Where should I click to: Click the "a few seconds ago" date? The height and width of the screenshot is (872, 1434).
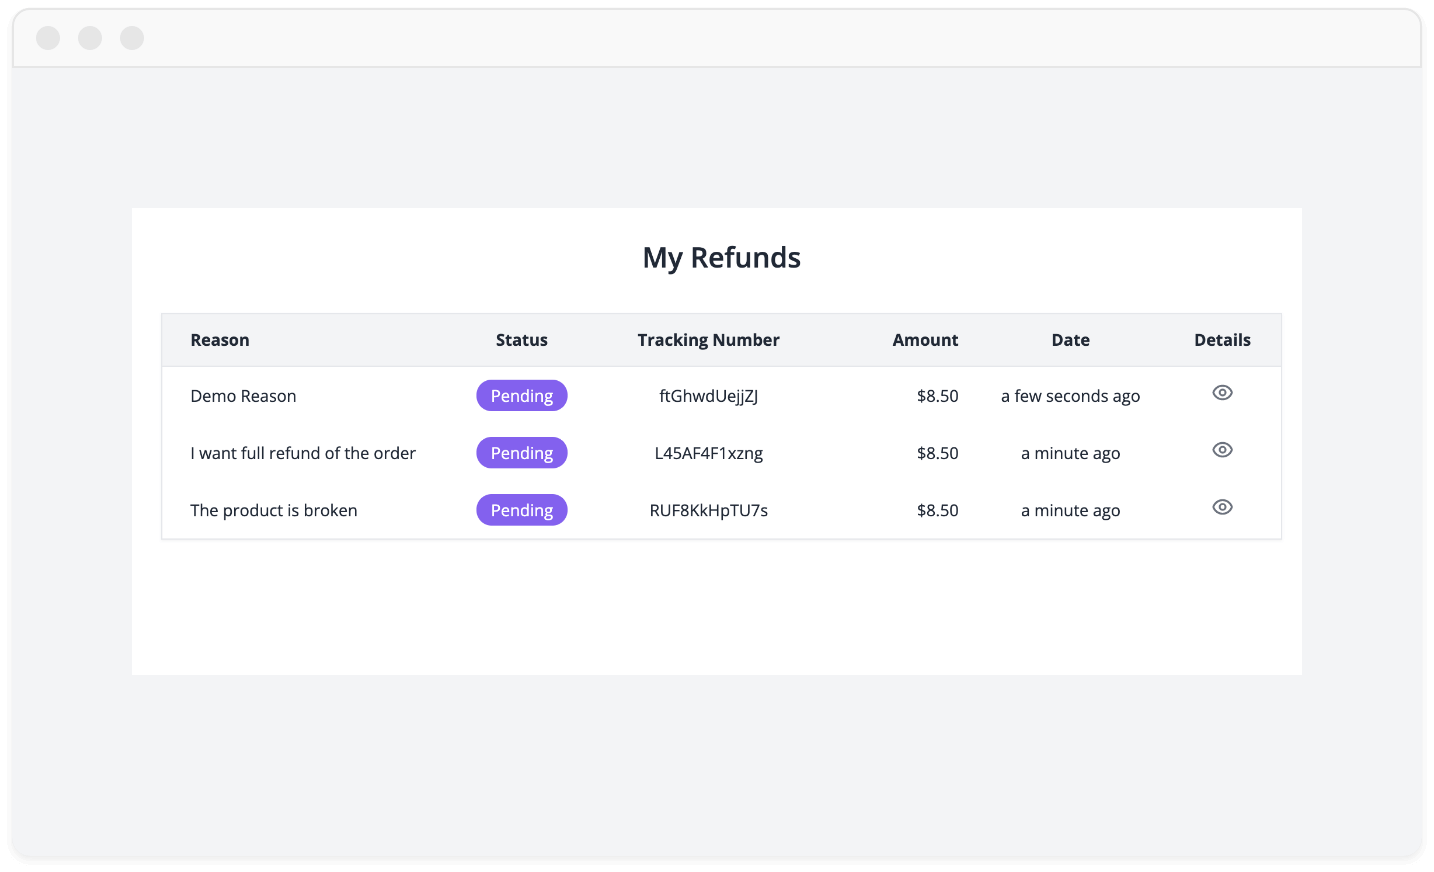[x=1070, y=396]
